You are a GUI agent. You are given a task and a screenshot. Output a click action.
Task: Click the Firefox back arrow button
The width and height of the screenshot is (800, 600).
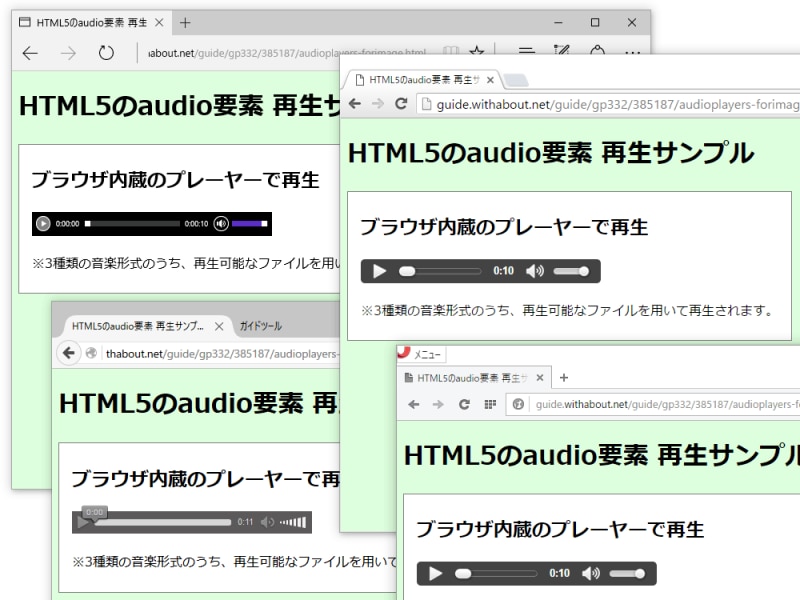tap(68, 352)
